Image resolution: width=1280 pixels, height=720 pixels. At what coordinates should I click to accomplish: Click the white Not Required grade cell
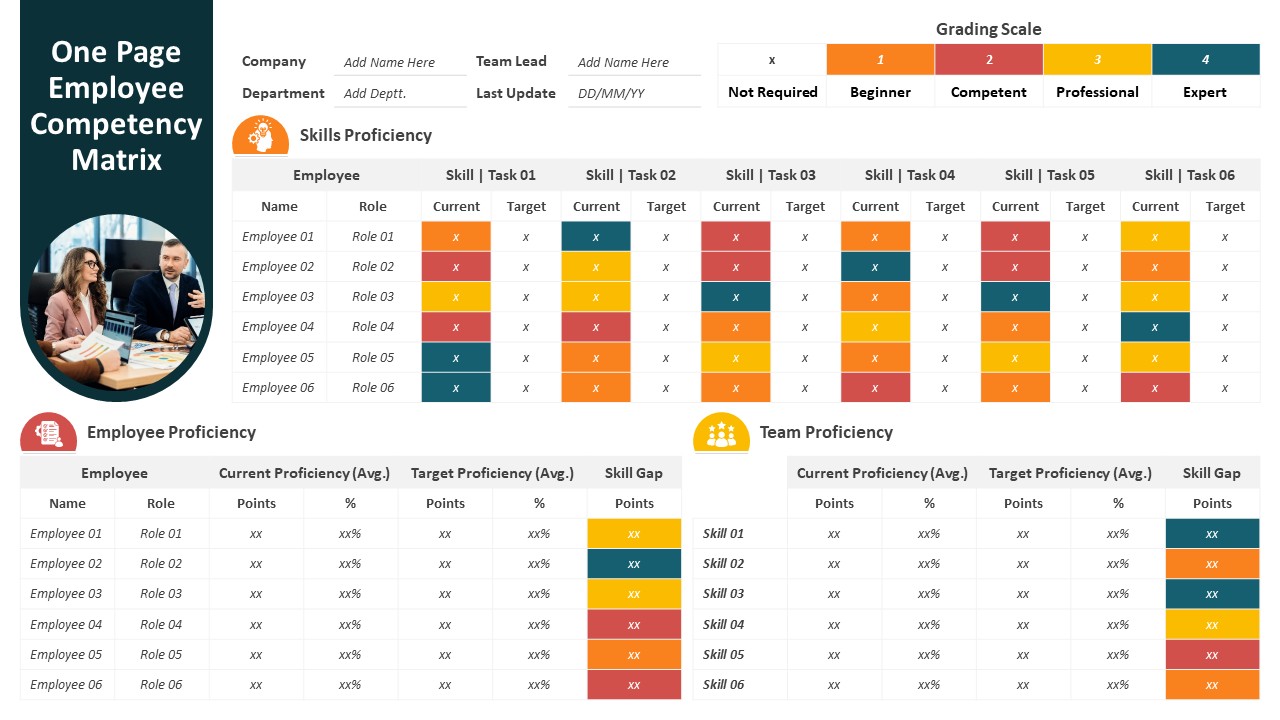click(772, 60)
